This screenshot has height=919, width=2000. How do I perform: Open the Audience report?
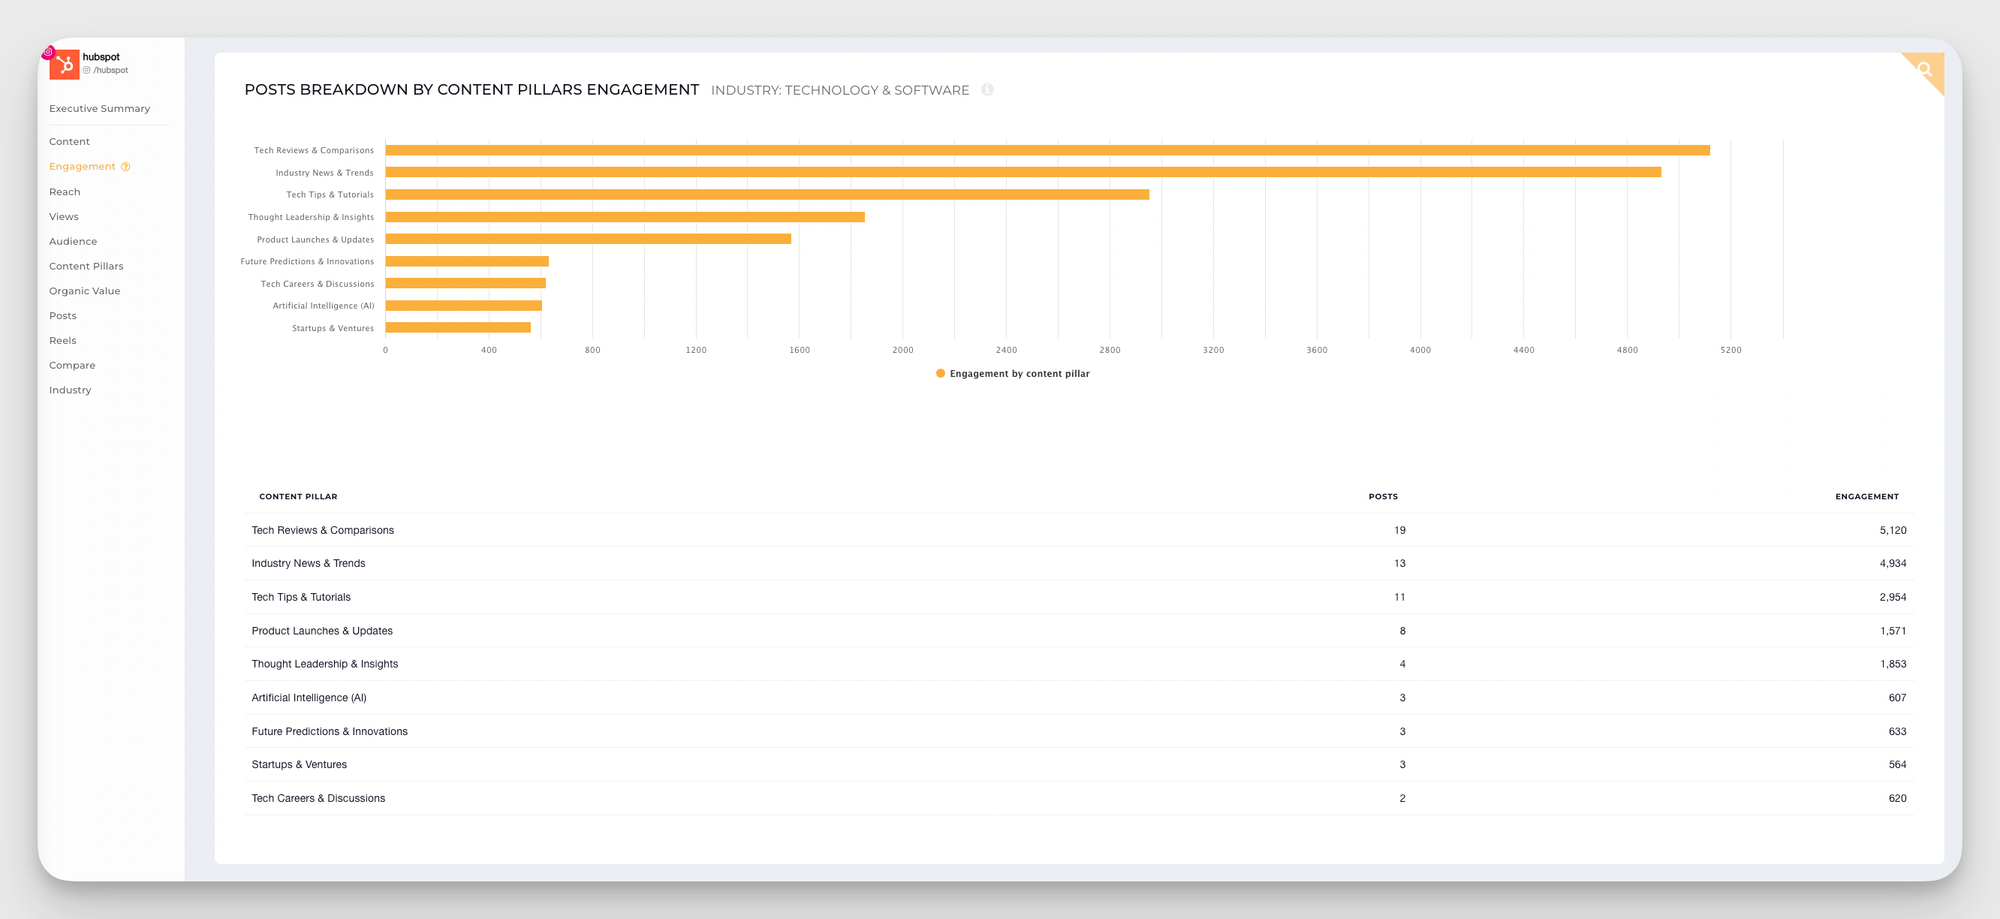[72, 241]
